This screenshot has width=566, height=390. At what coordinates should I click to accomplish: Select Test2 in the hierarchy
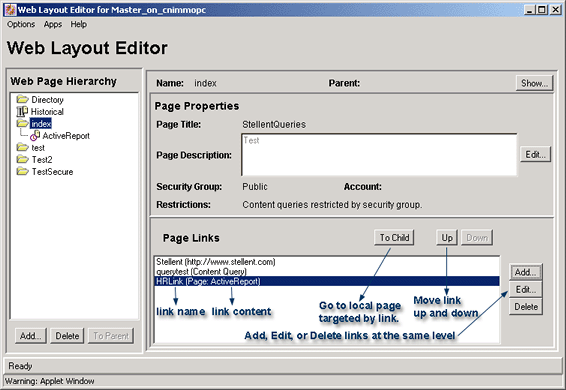pyautogui.click(x=42, y=160)
